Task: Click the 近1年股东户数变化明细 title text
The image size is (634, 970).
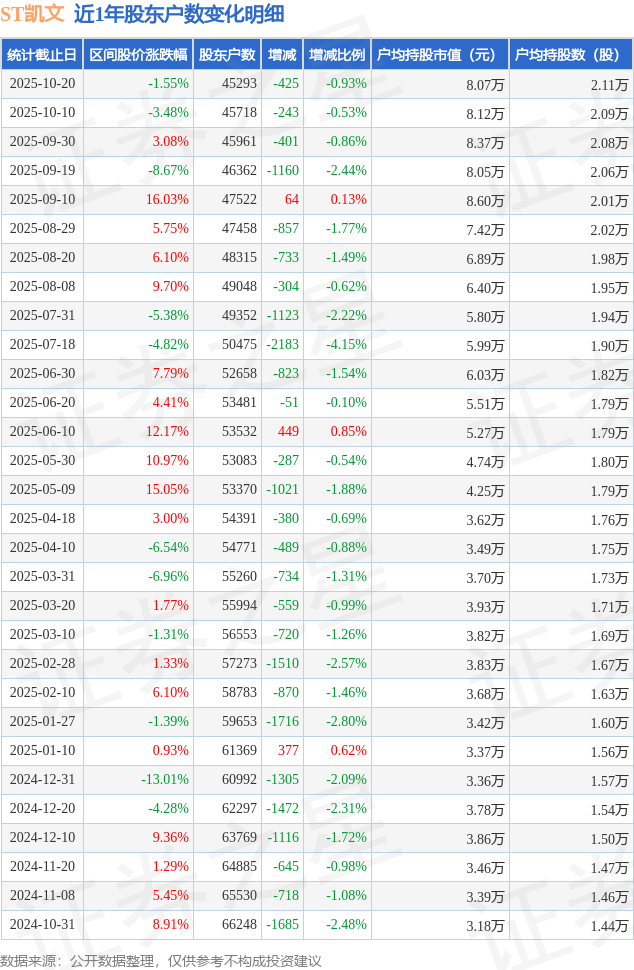Action: (179, 14)
